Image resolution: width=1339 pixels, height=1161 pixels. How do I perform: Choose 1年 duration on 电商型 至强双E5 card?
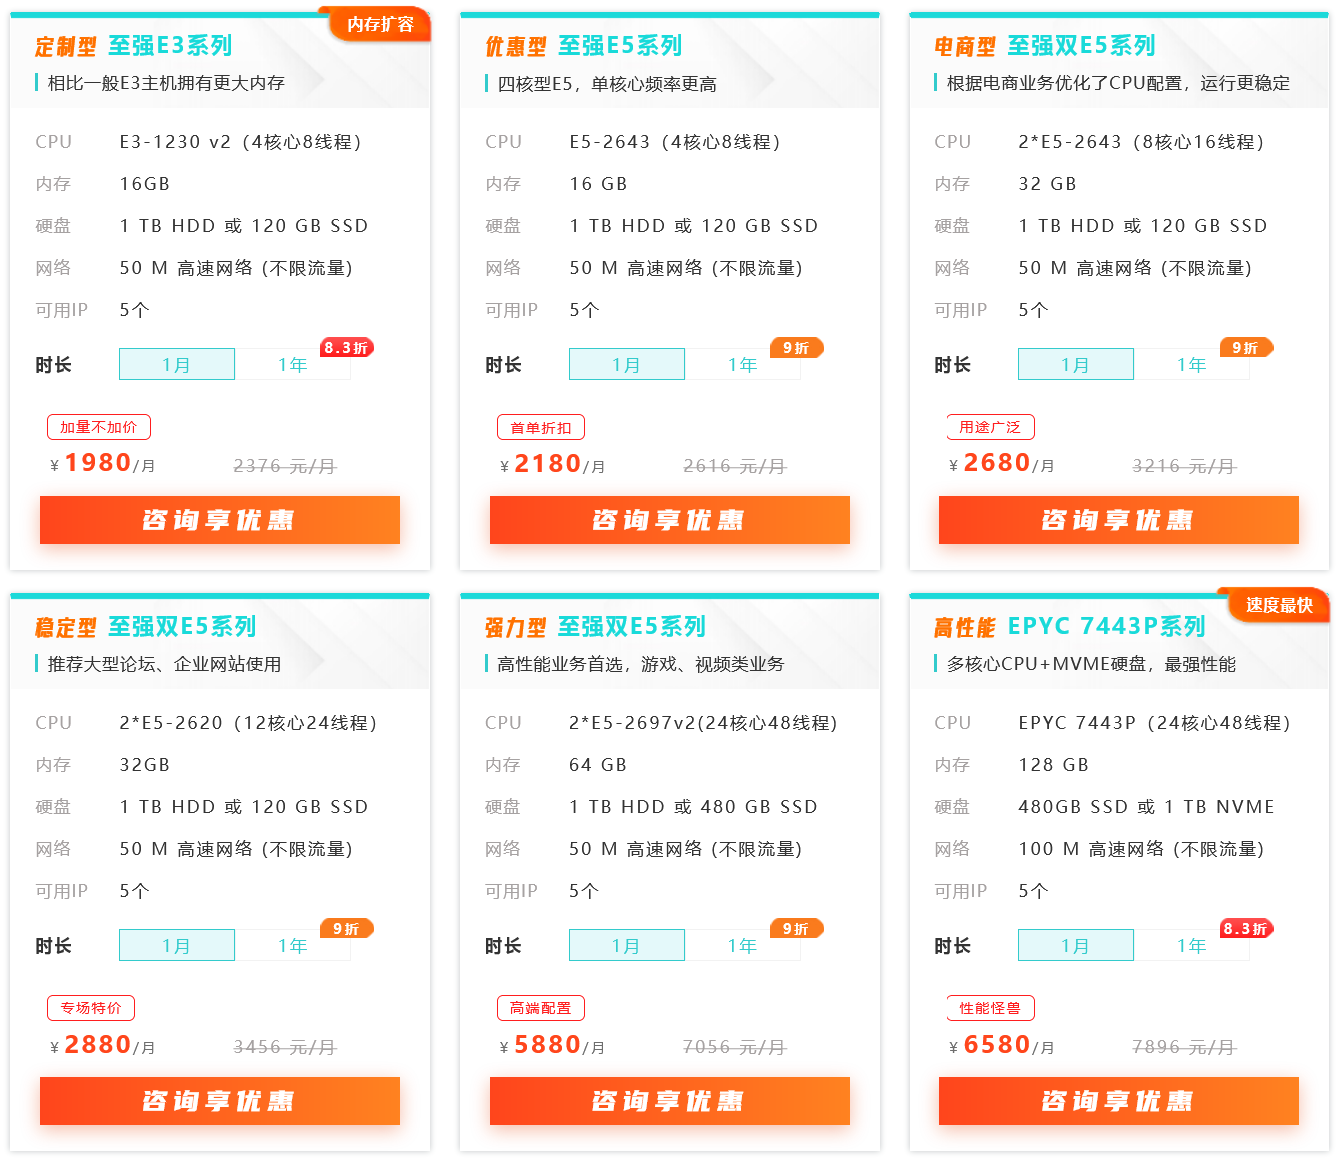(1191, 365)
